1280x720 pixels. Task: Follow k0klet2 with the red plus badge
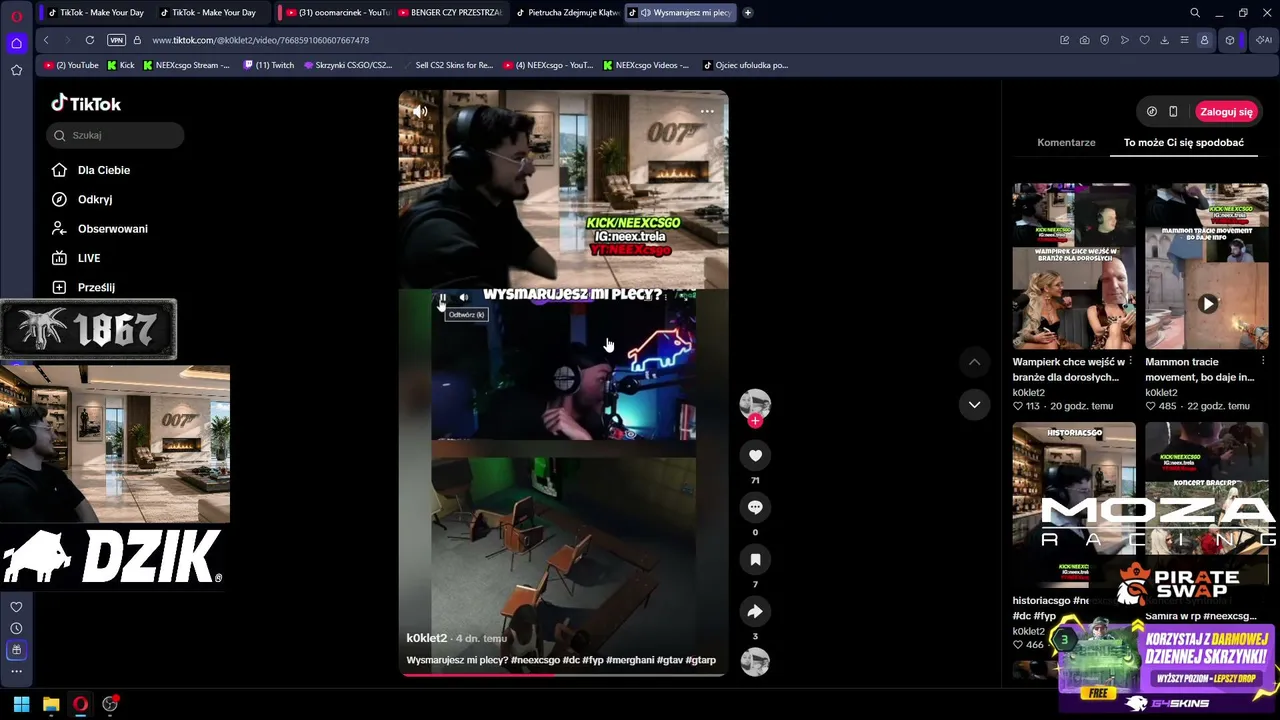(x=755, y=421)
